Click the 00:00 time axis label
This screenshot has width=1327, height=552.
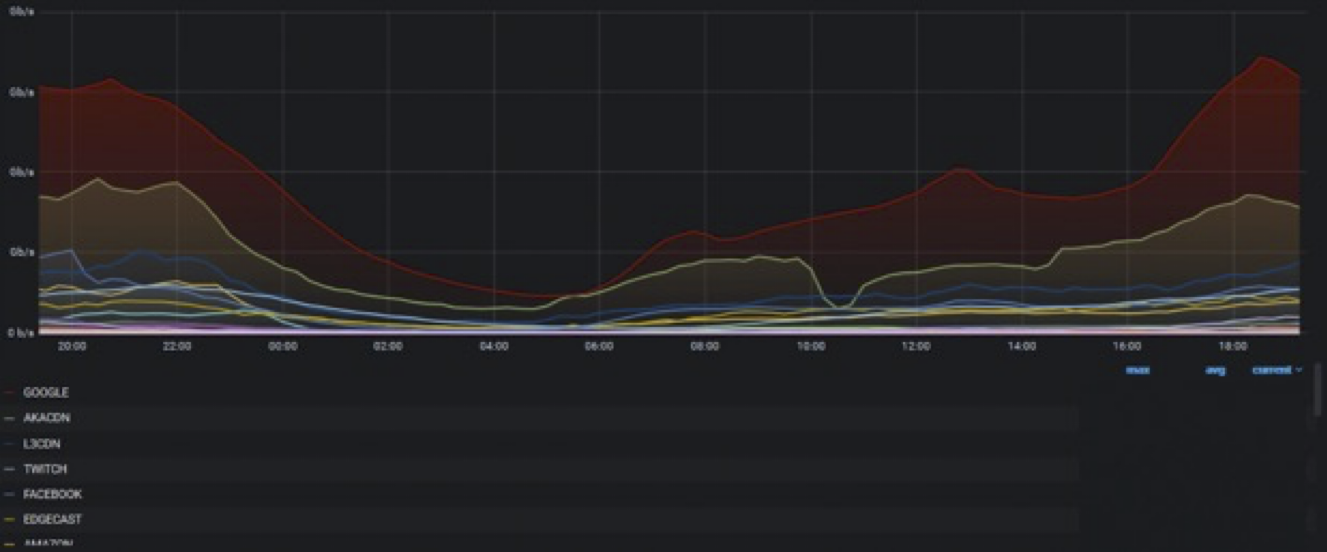(283, 347)
